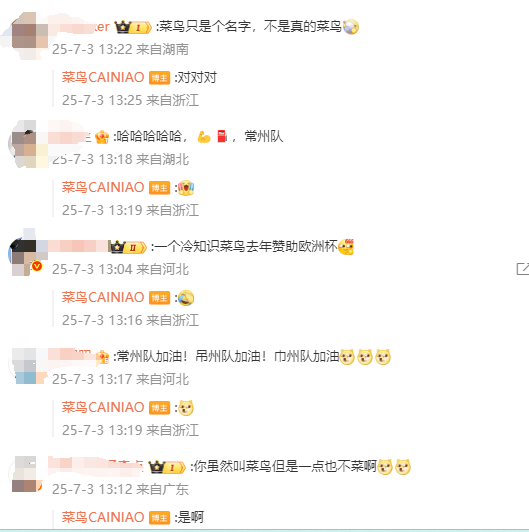The width and height of the screenshot is (529, 532).
Task: Click the timestamp 25-7-3 13:22 来自湖南
Action: coord(120,50)
